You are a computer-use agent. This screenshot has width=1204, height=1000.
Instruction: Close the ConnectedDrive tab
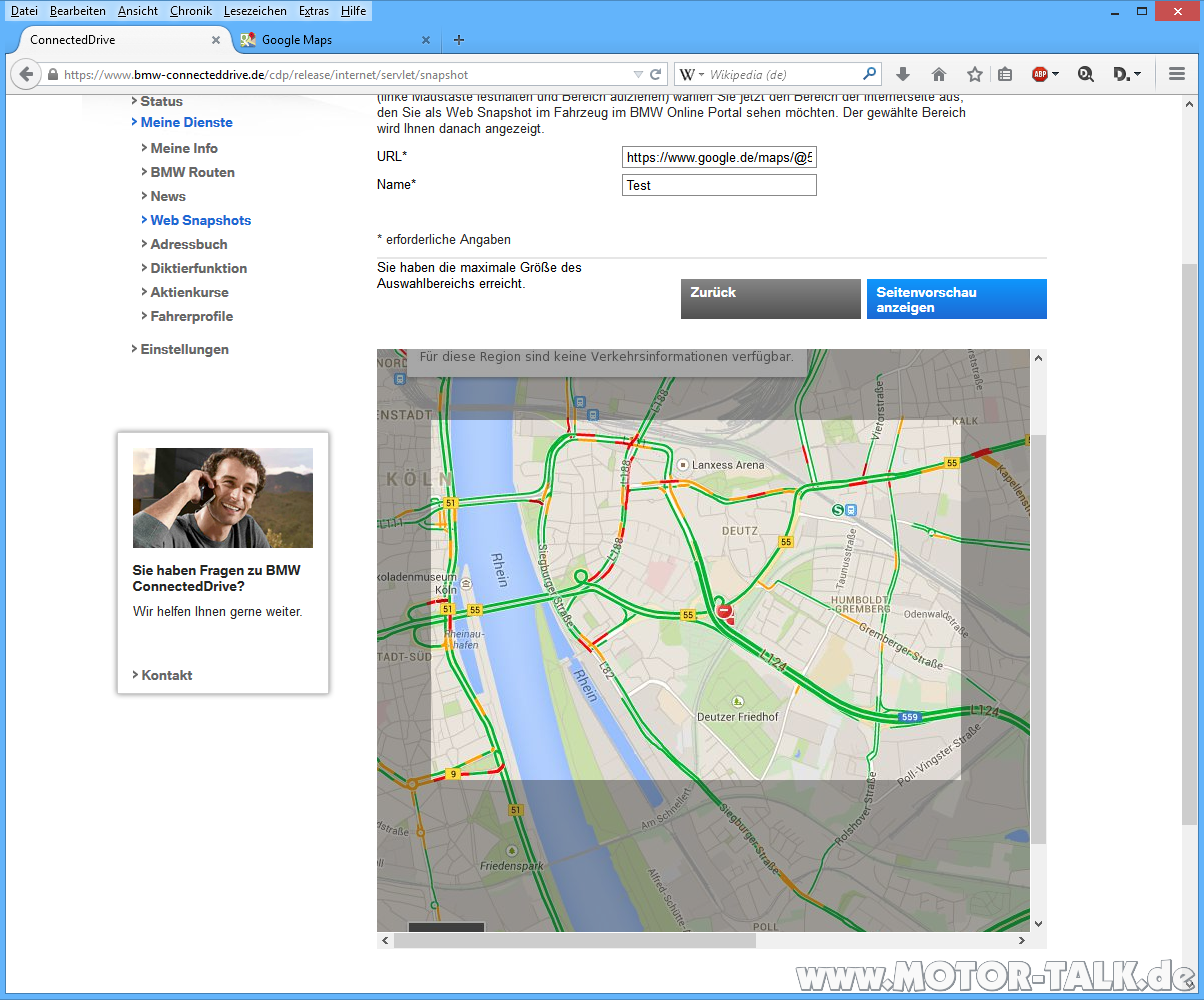tap(216, 40)
